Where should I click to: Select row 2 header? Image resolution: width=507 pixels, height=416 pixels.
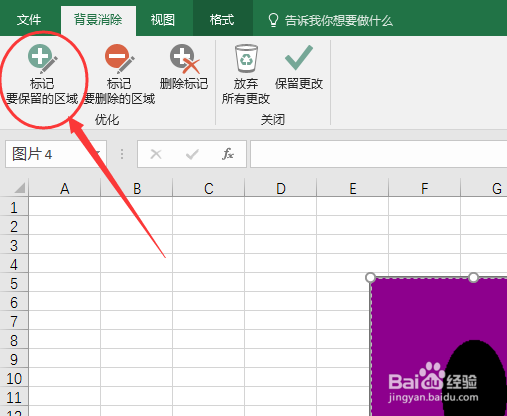[x=14, y=226]
